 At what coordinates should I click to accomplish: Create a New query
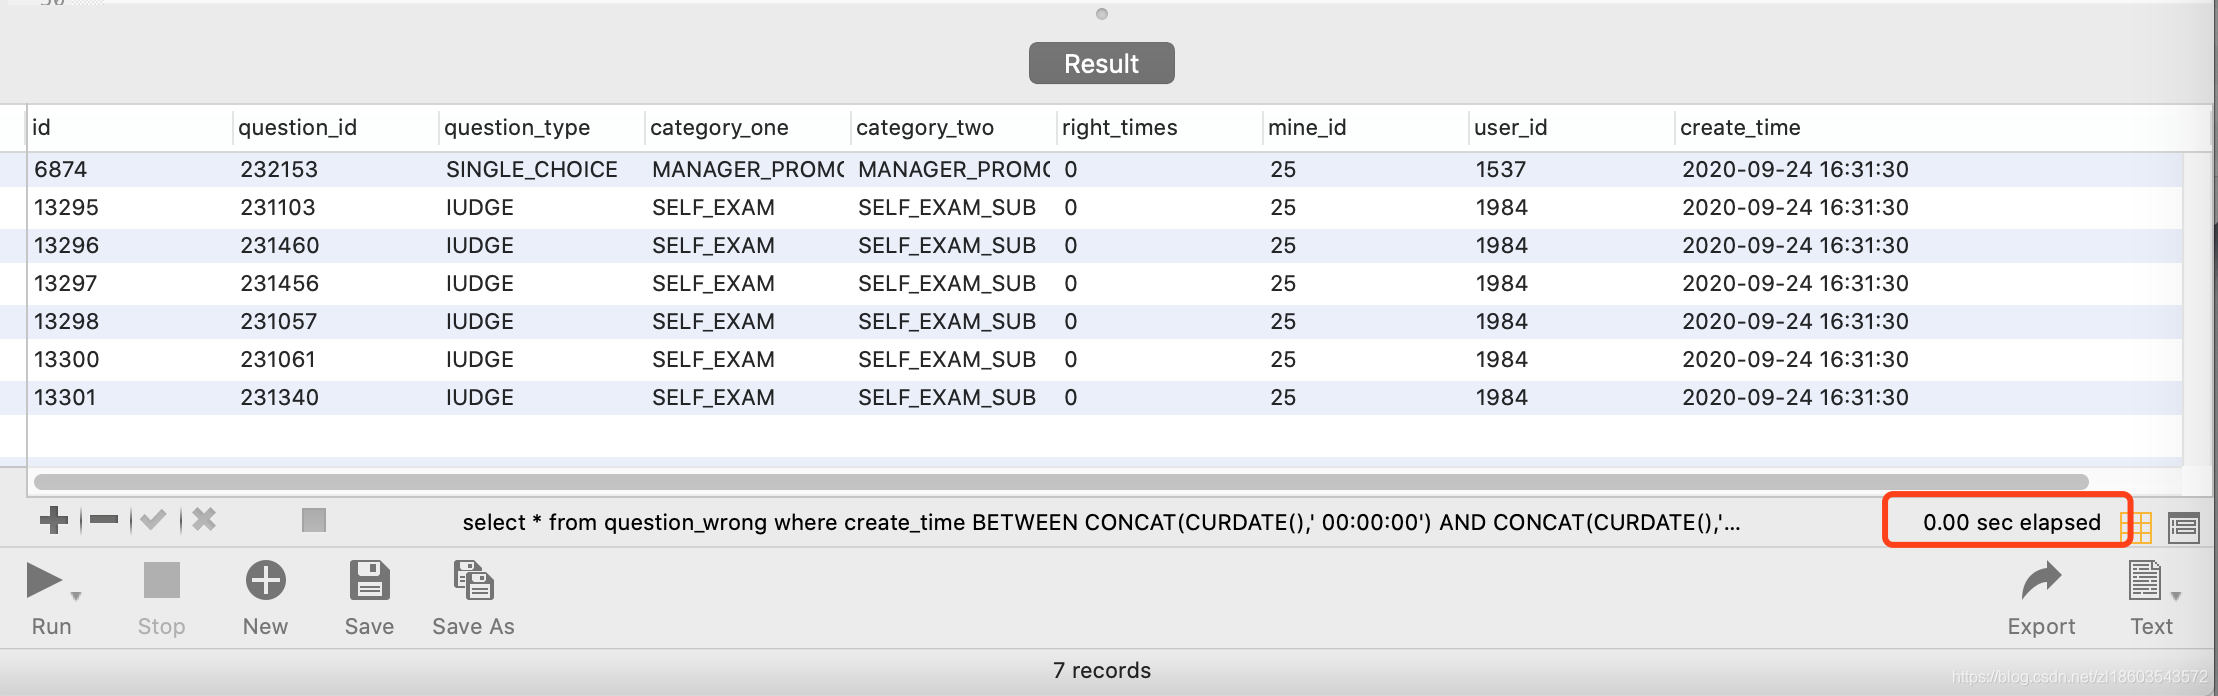click(266, 581)
